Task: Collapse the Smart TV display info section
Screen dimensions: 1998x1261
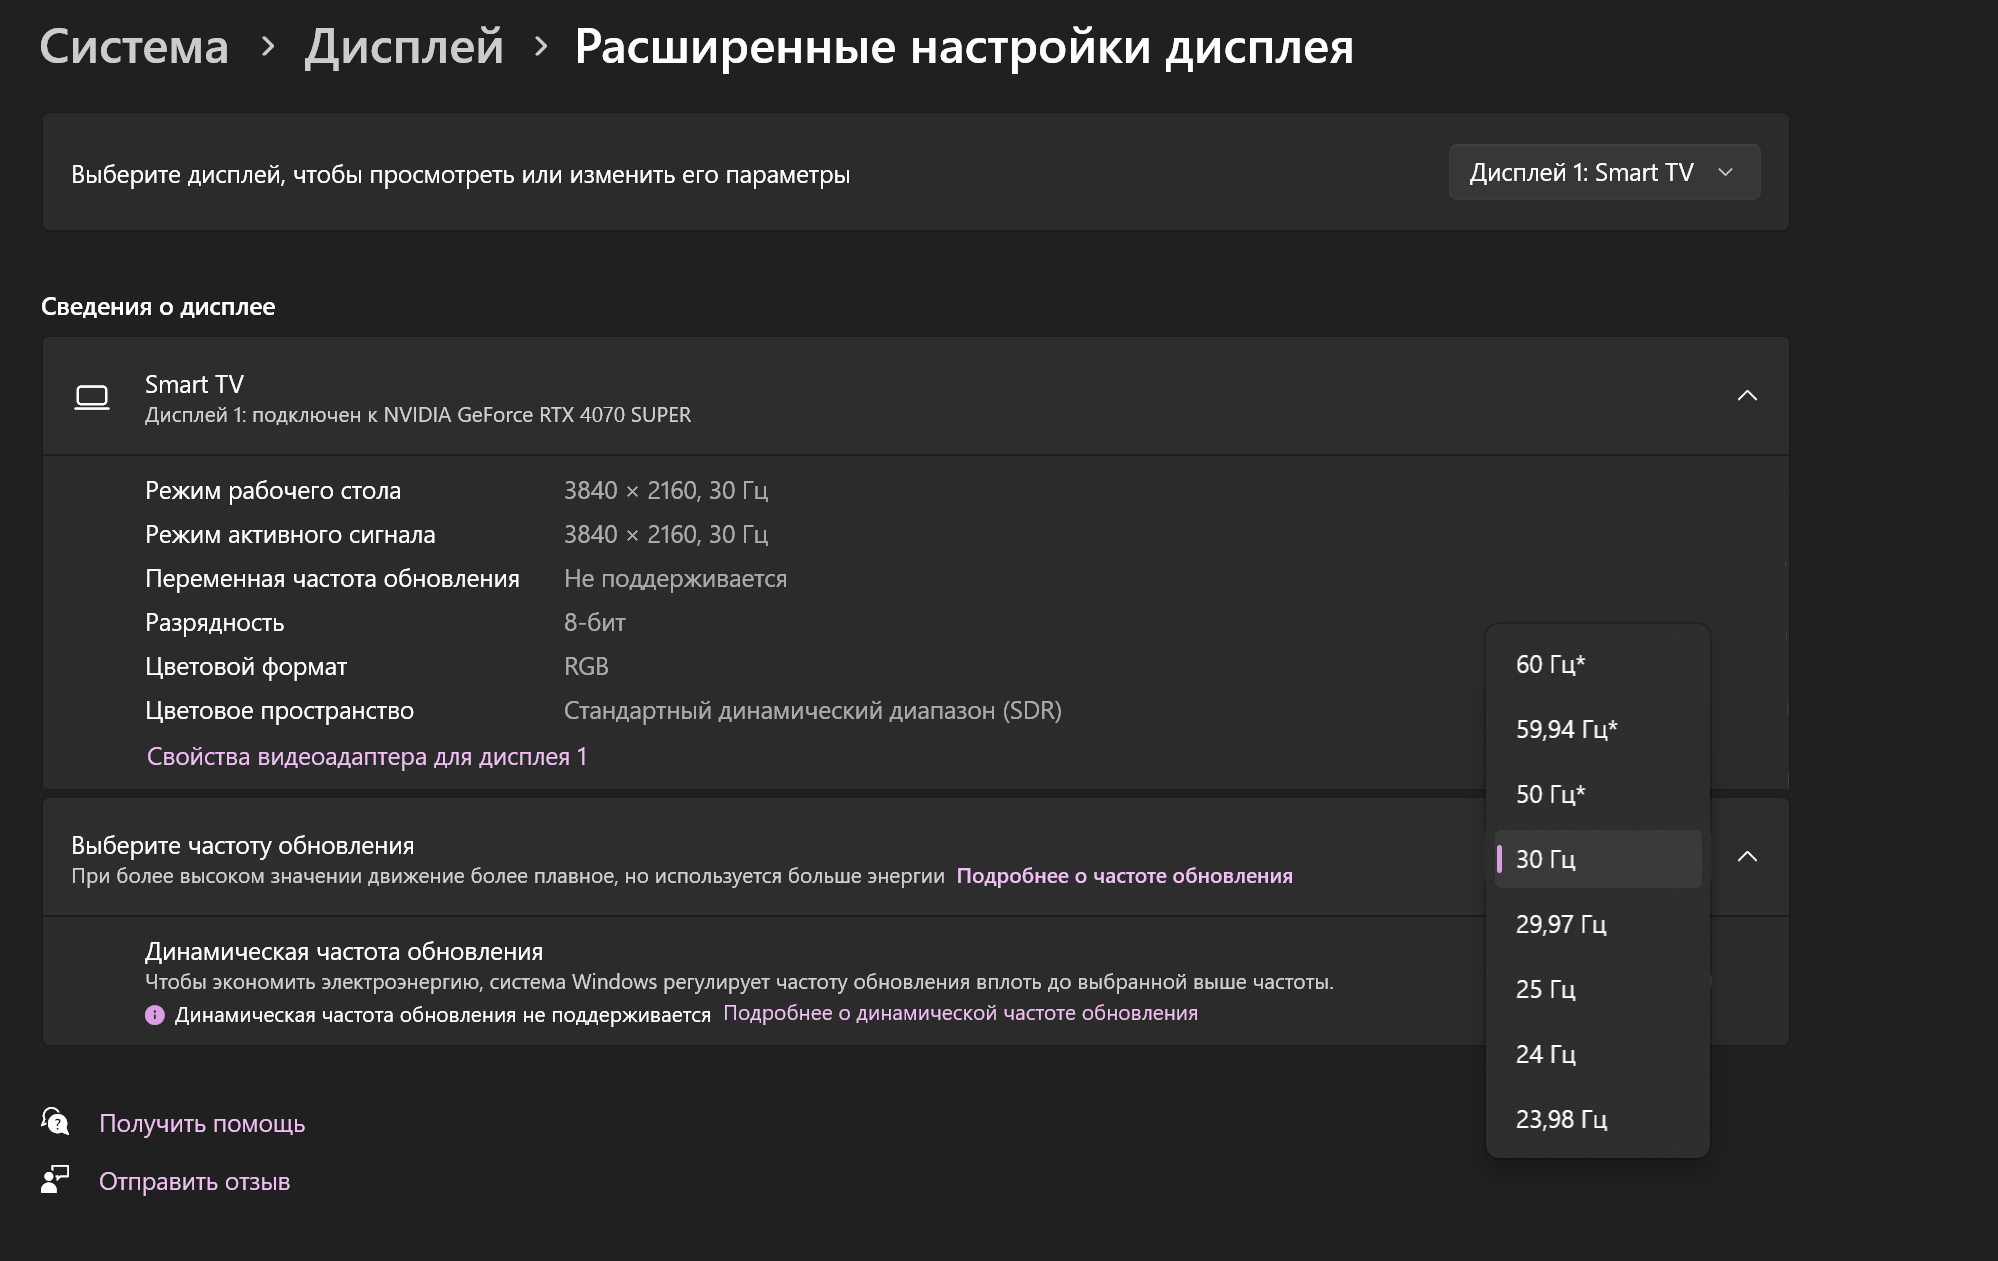Action: tap(1746, 396)
